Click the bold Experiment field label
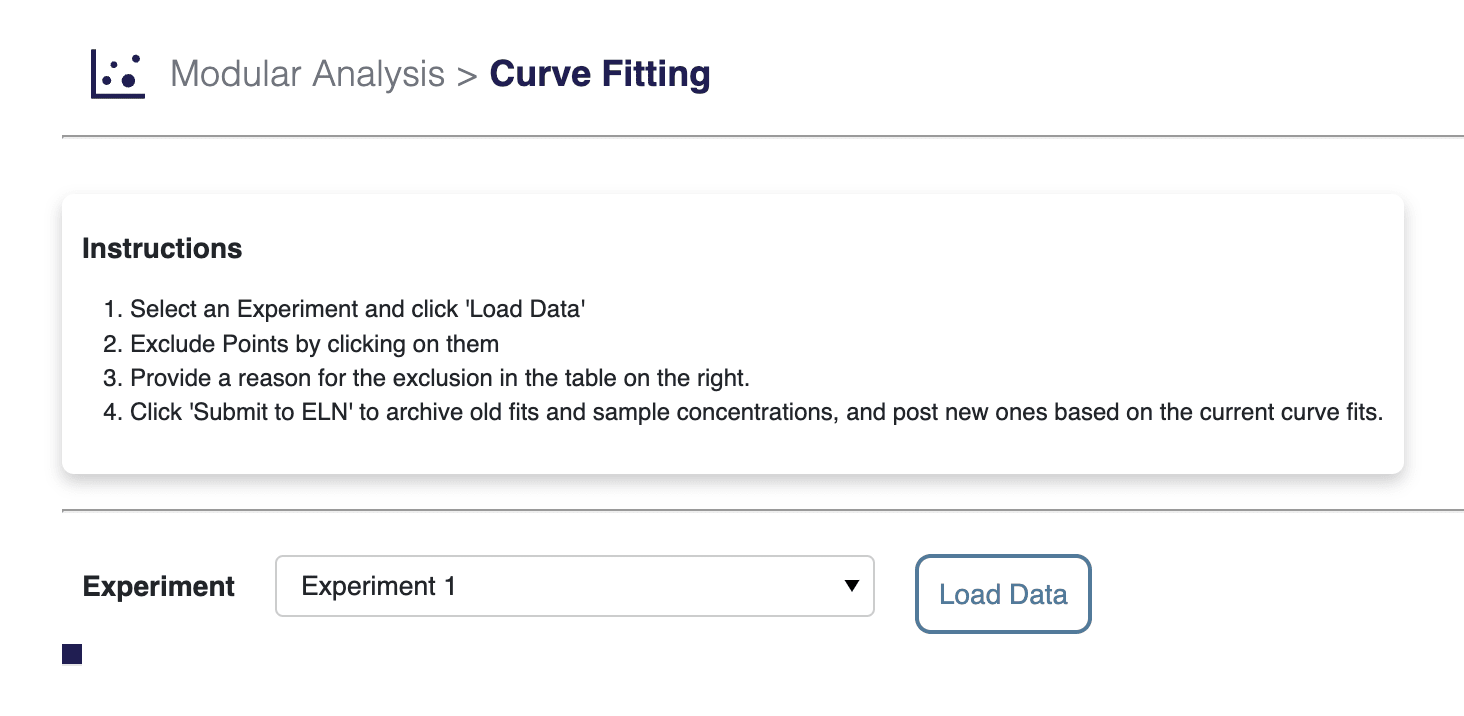 pos(159,586)
